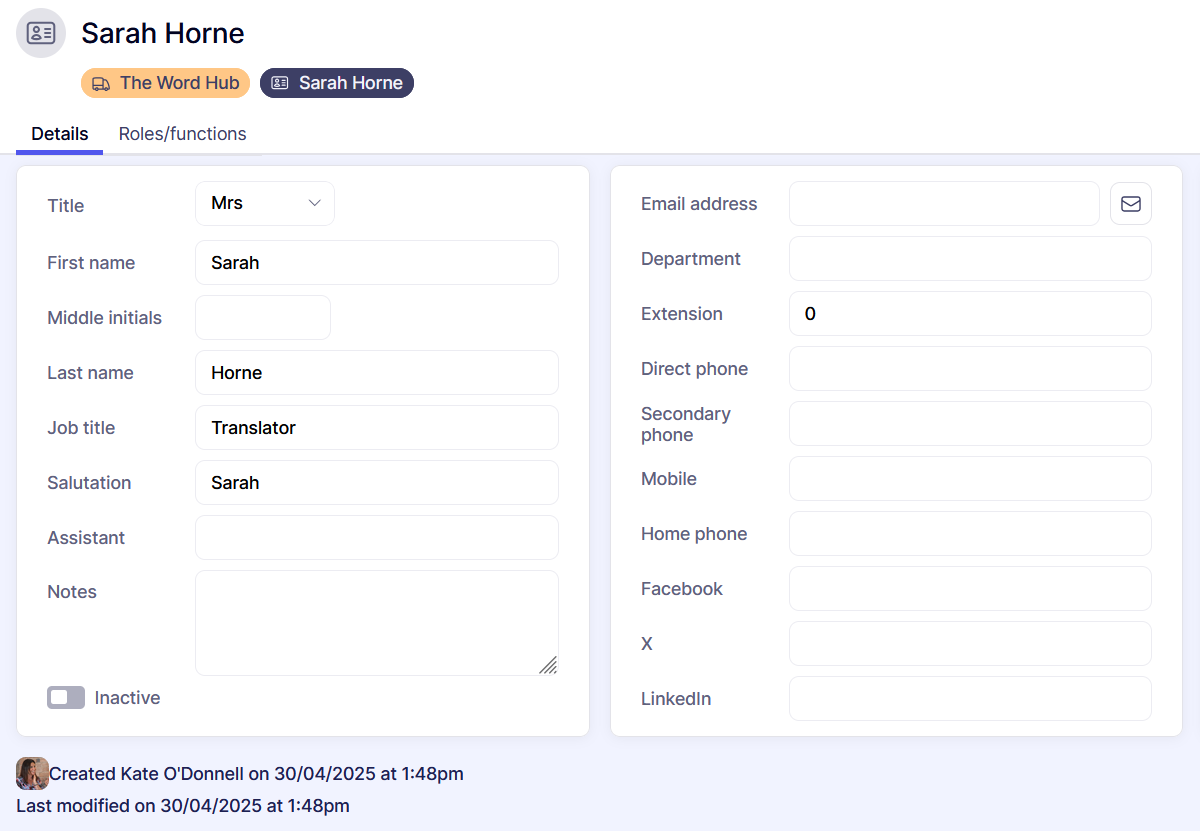Click the Extension field showing 0
The height and width of the screenshot is (831, 1200).
[969, 314]
